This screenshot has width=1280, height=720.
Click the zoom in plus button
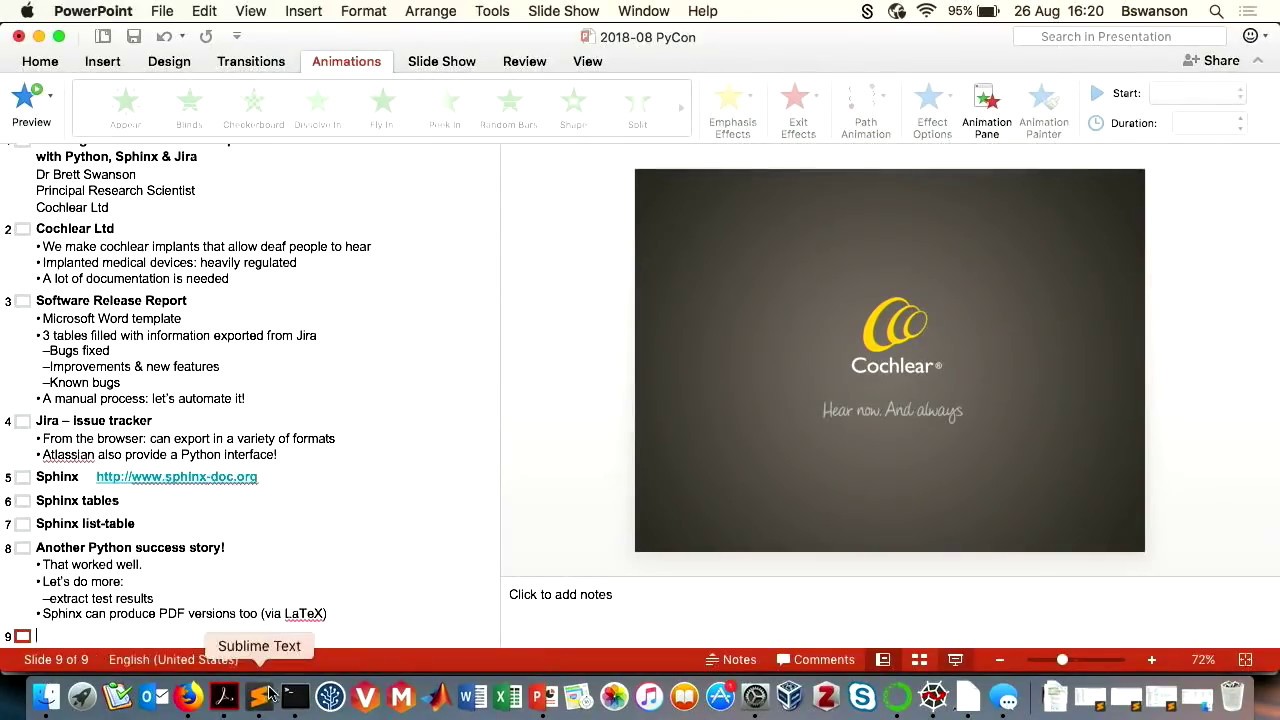click(x=1151, y=660)
